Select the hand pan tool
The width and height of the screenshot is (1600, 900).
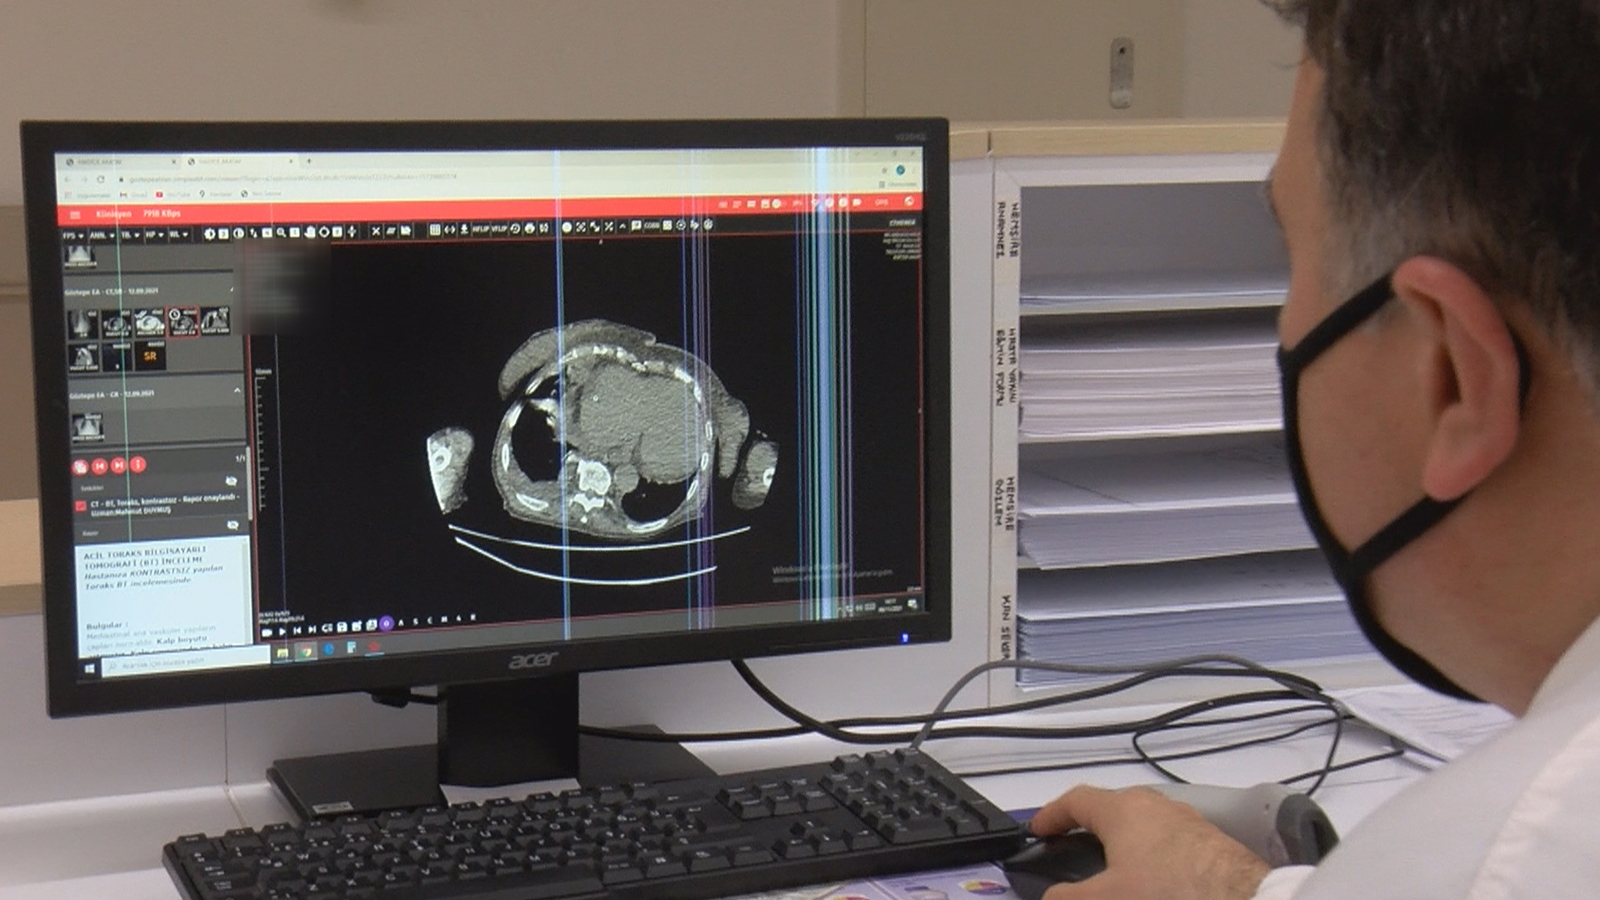(309, 232)
